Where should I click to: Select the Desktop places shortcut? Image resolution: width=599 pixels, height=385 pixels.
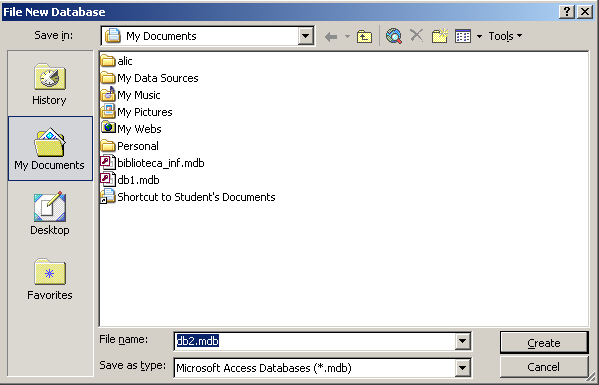click(x=50, y=214)
